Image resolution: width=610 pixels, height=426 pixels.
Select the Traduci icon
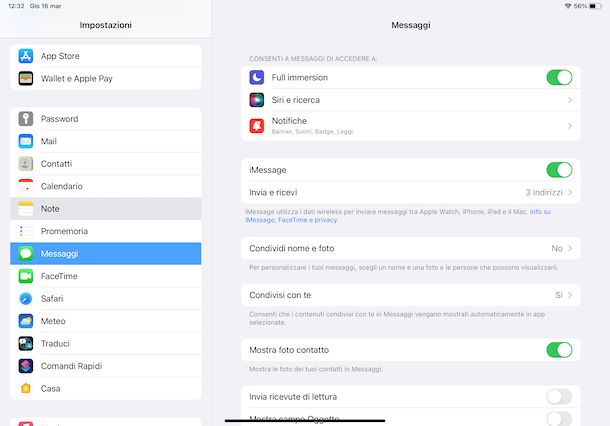coord(26,344)
